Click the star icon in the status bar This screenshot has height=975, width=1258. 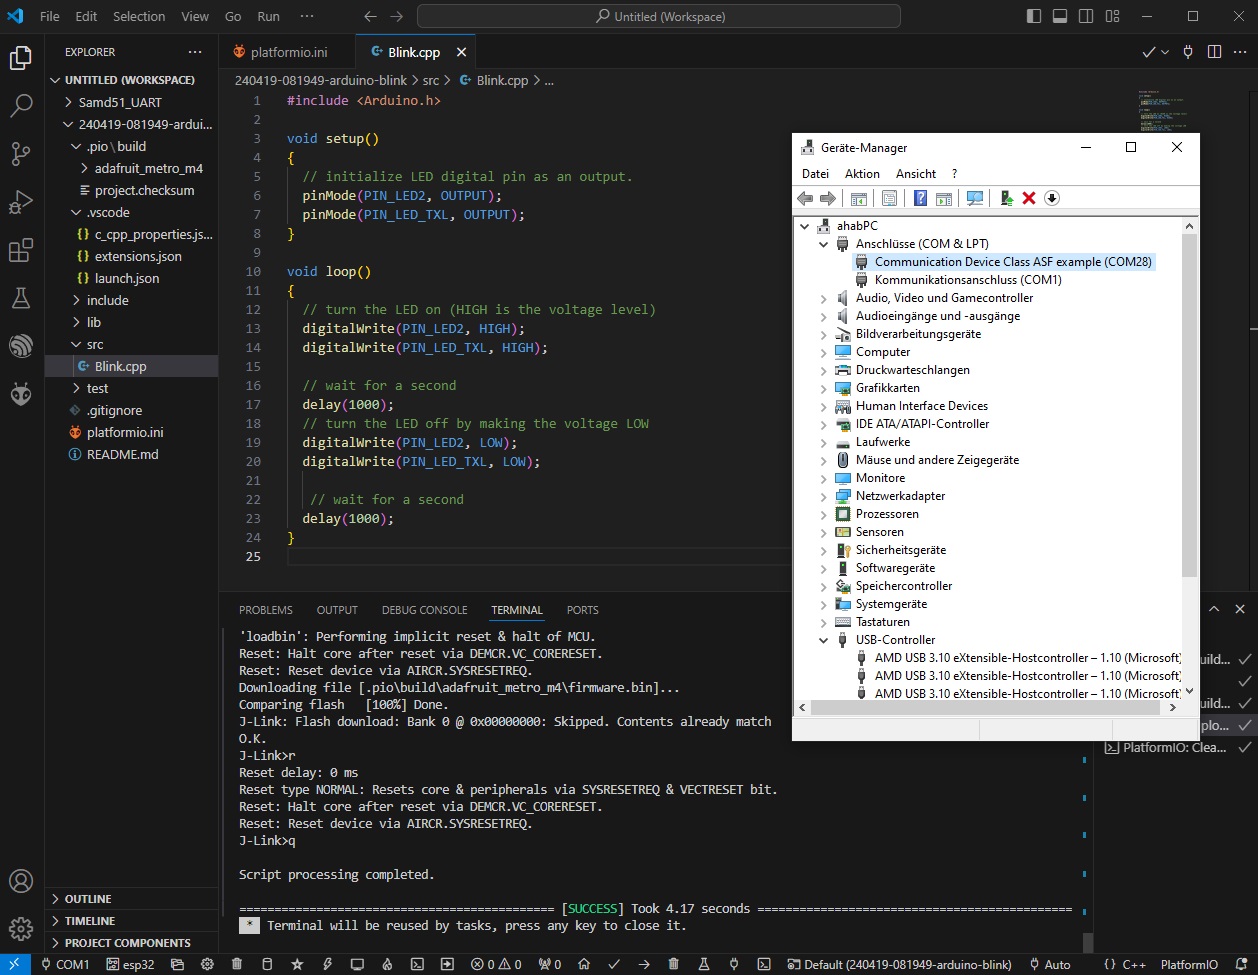click(297, 965)
